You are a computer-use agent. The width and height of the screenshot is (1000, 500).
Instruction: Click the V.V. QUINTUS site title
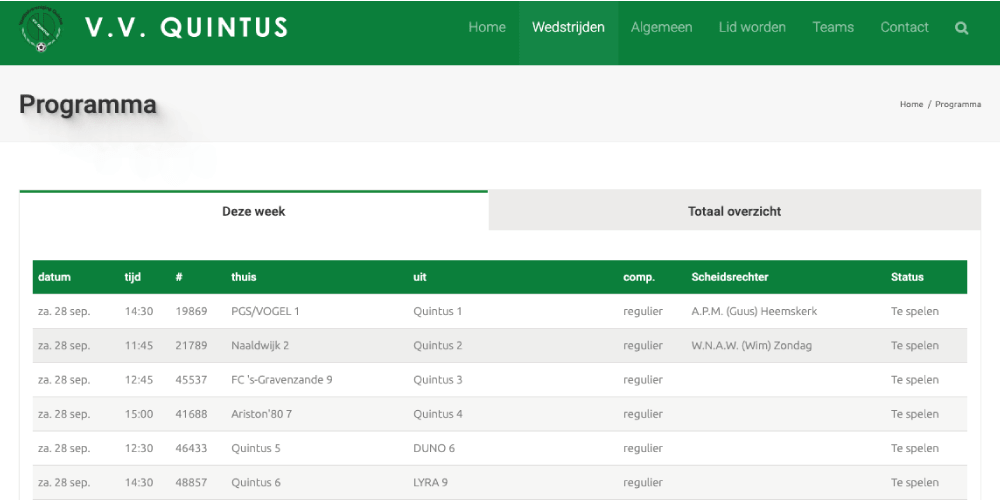186,27
